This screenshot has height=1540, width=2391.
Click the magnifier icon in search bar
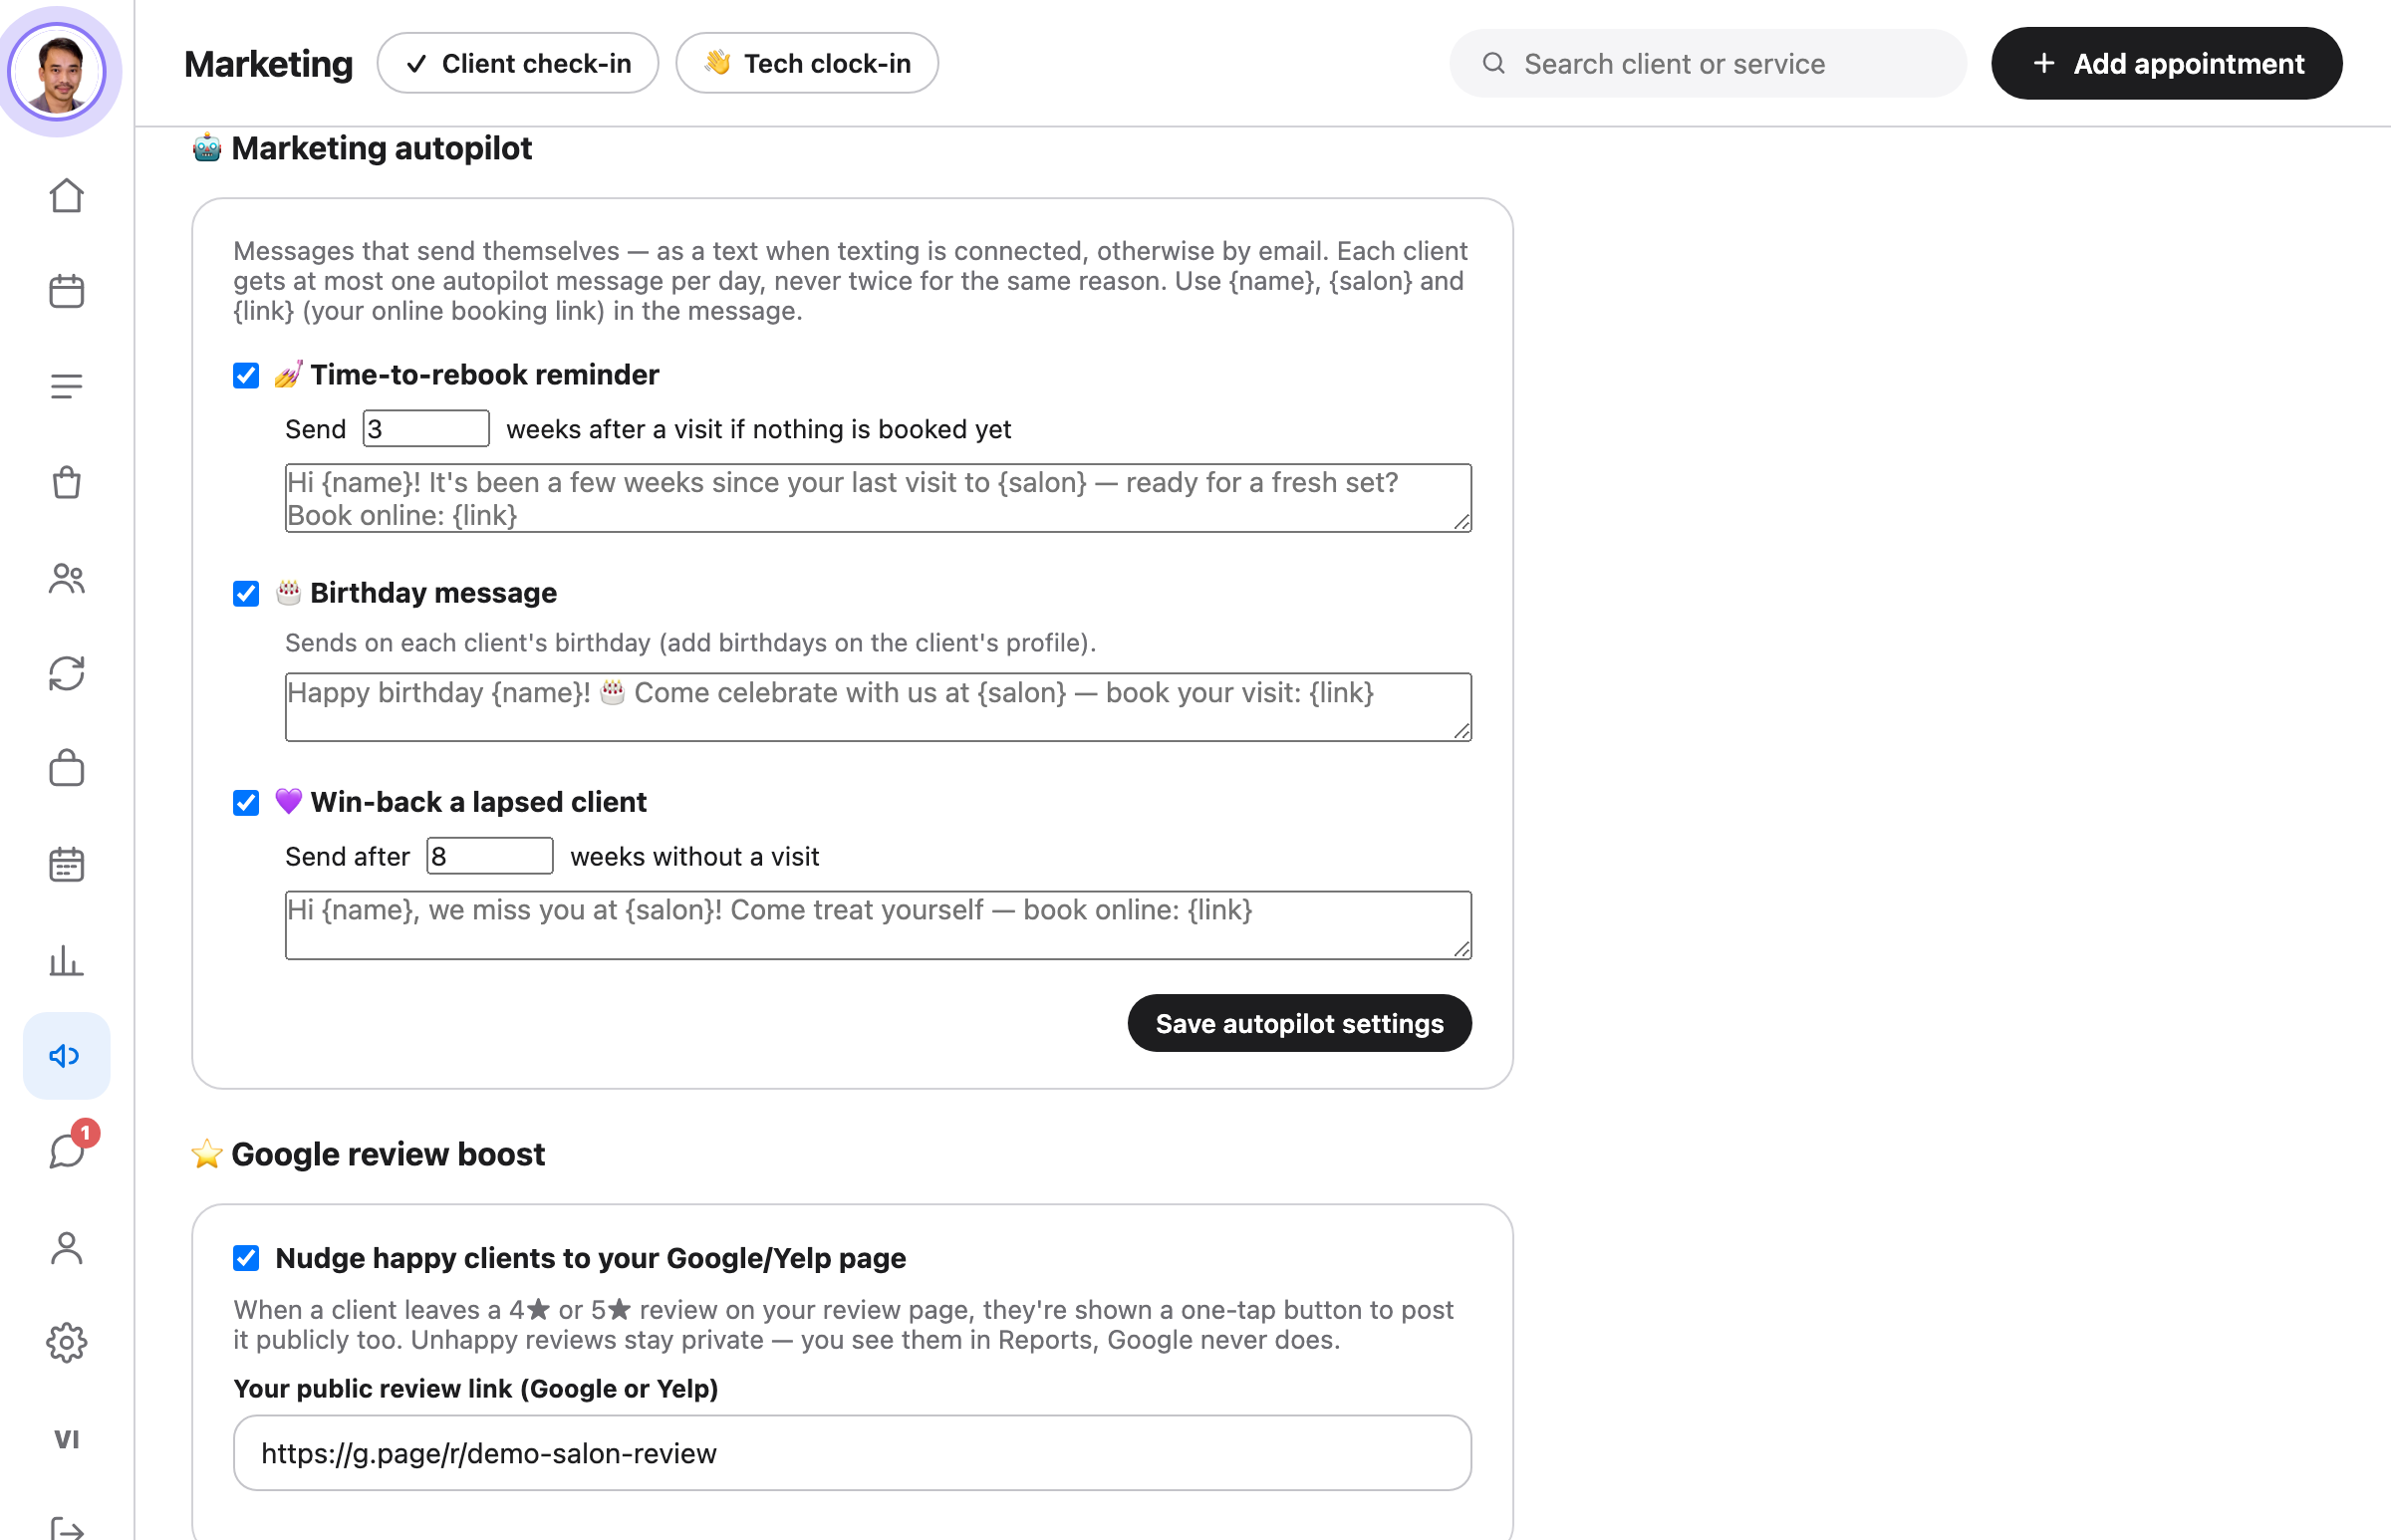point(1493,63)
